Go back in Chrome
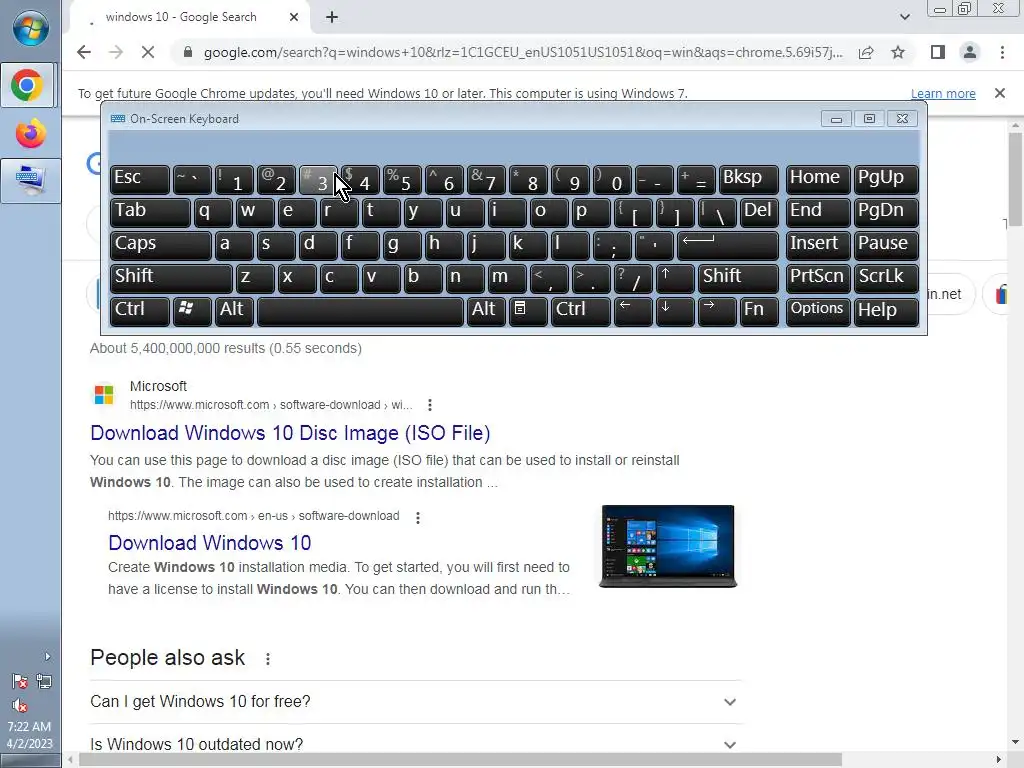 [84, 52]
